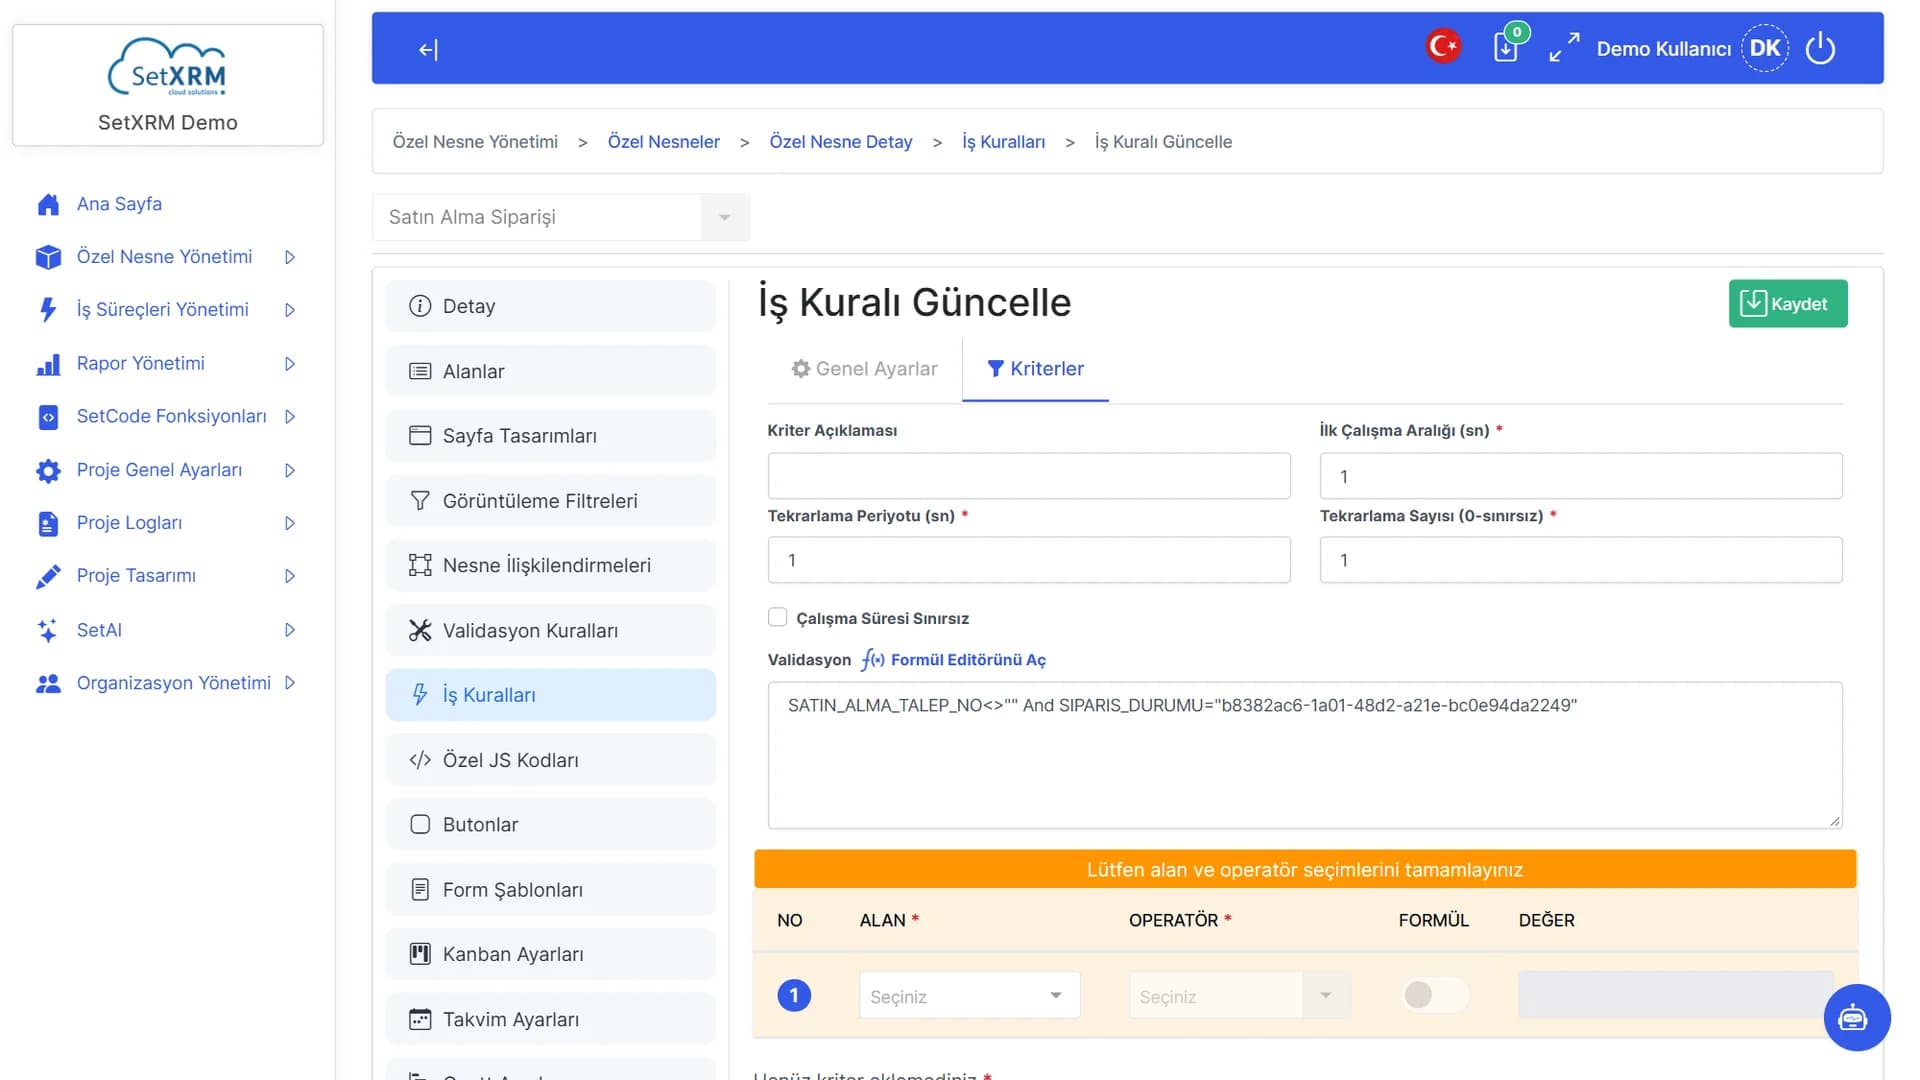Click the Özel JS Kodları code icon
Screen dimensions: 1920x1080
point(420,760)
